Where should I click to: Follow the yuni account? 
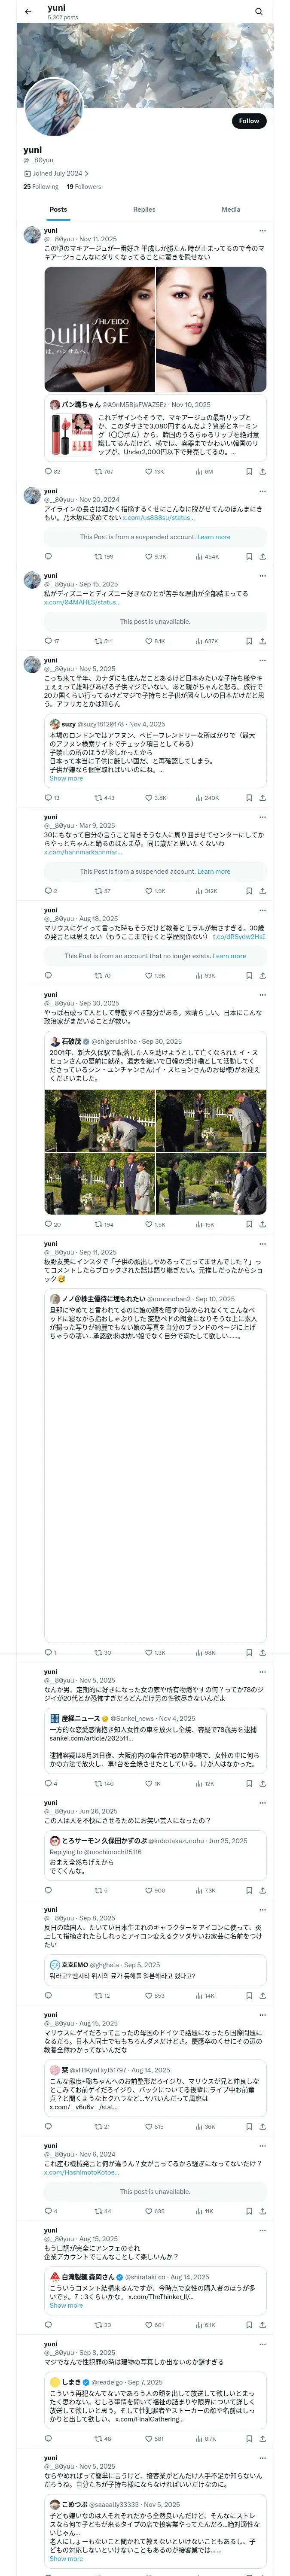249,121
